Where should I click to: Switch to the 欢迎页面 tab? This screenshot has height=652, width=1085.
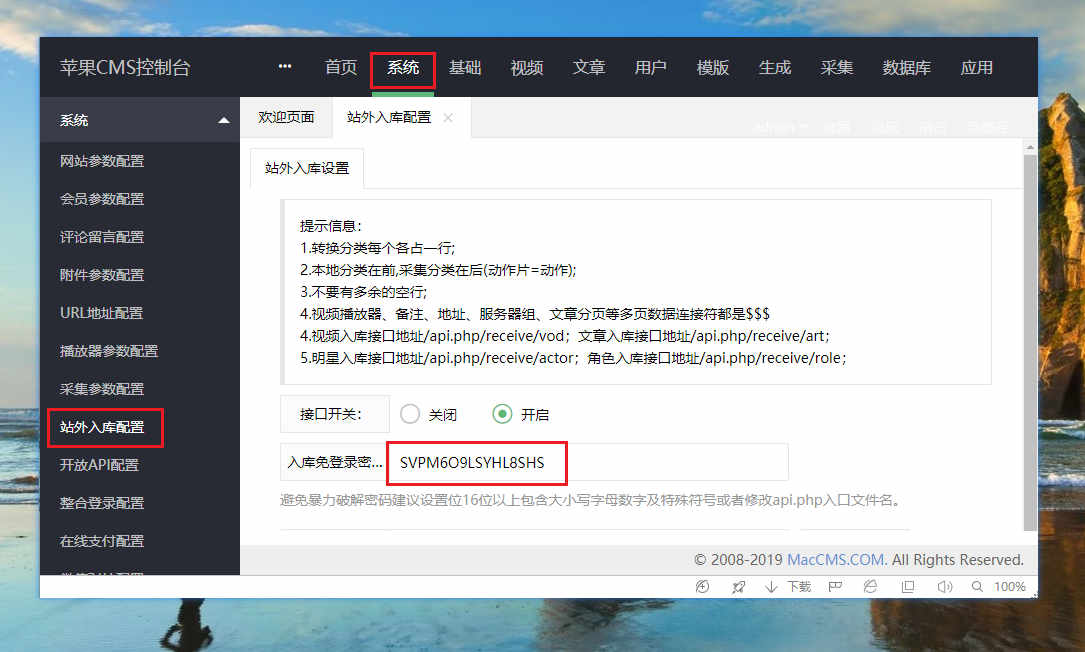(x=286, y=117)
